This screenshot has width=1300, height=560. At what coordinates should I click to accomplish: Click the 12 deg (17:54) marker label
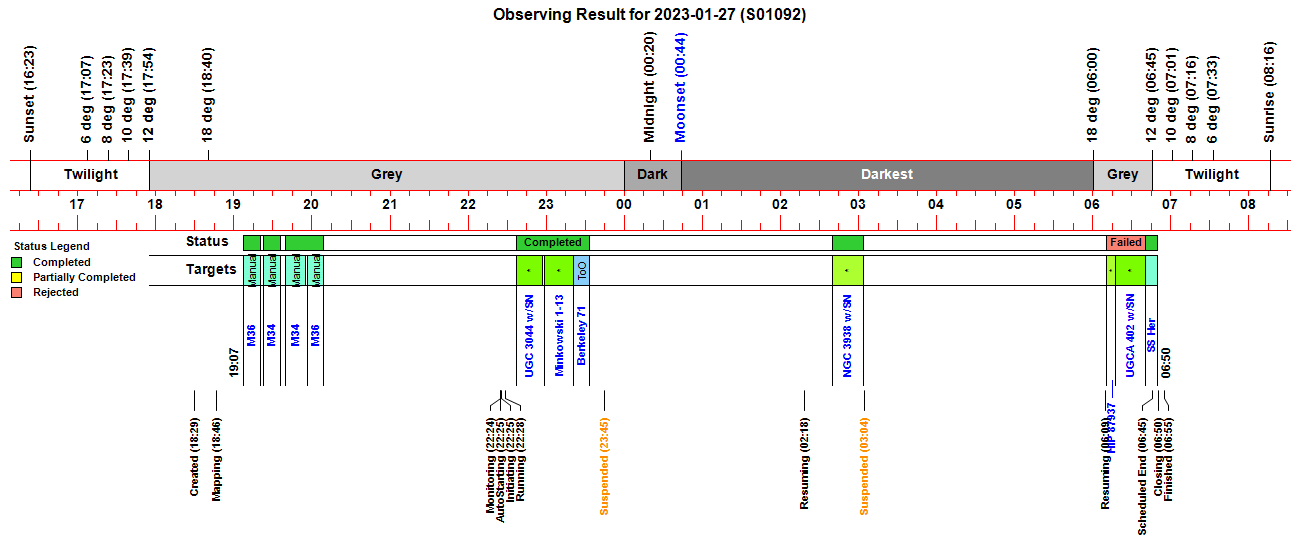[148, 95]
